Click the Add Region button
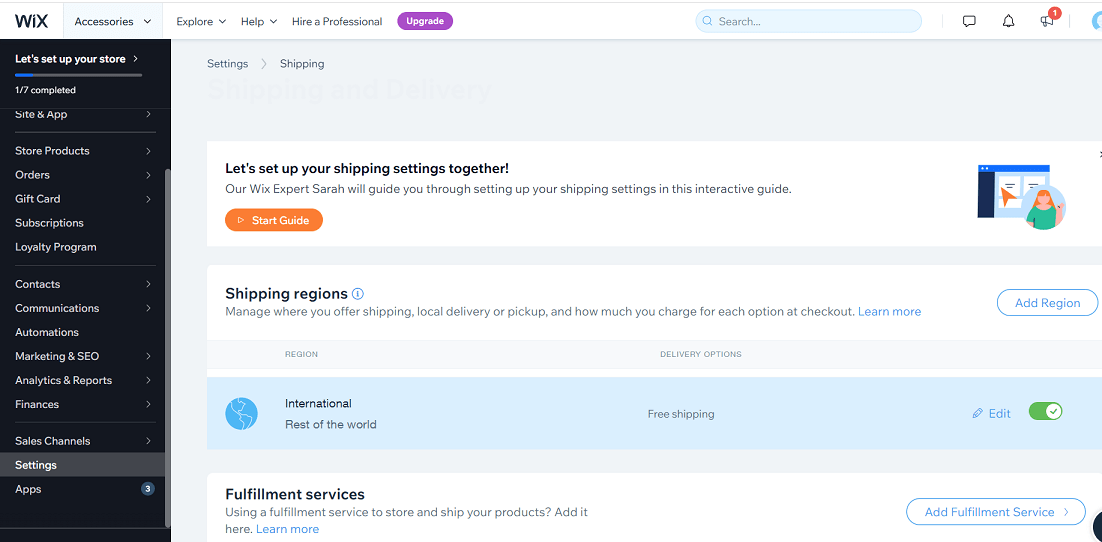 click(x=1047, y=302)
